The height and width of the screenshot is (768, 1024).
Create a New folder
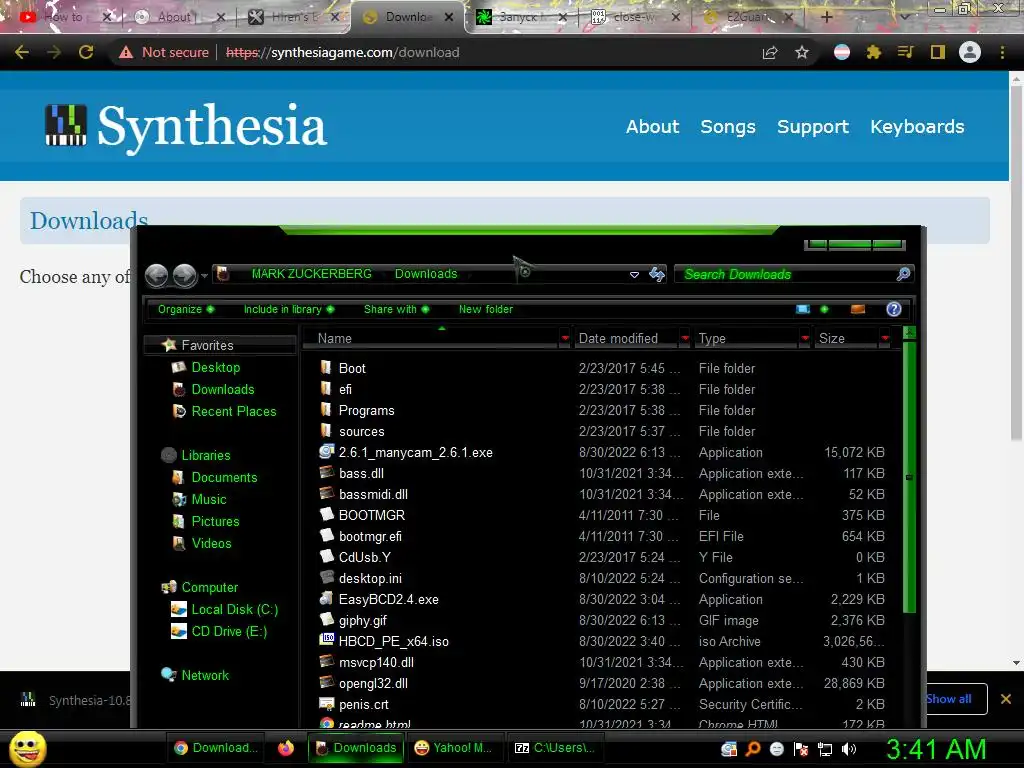click(486, 309)
